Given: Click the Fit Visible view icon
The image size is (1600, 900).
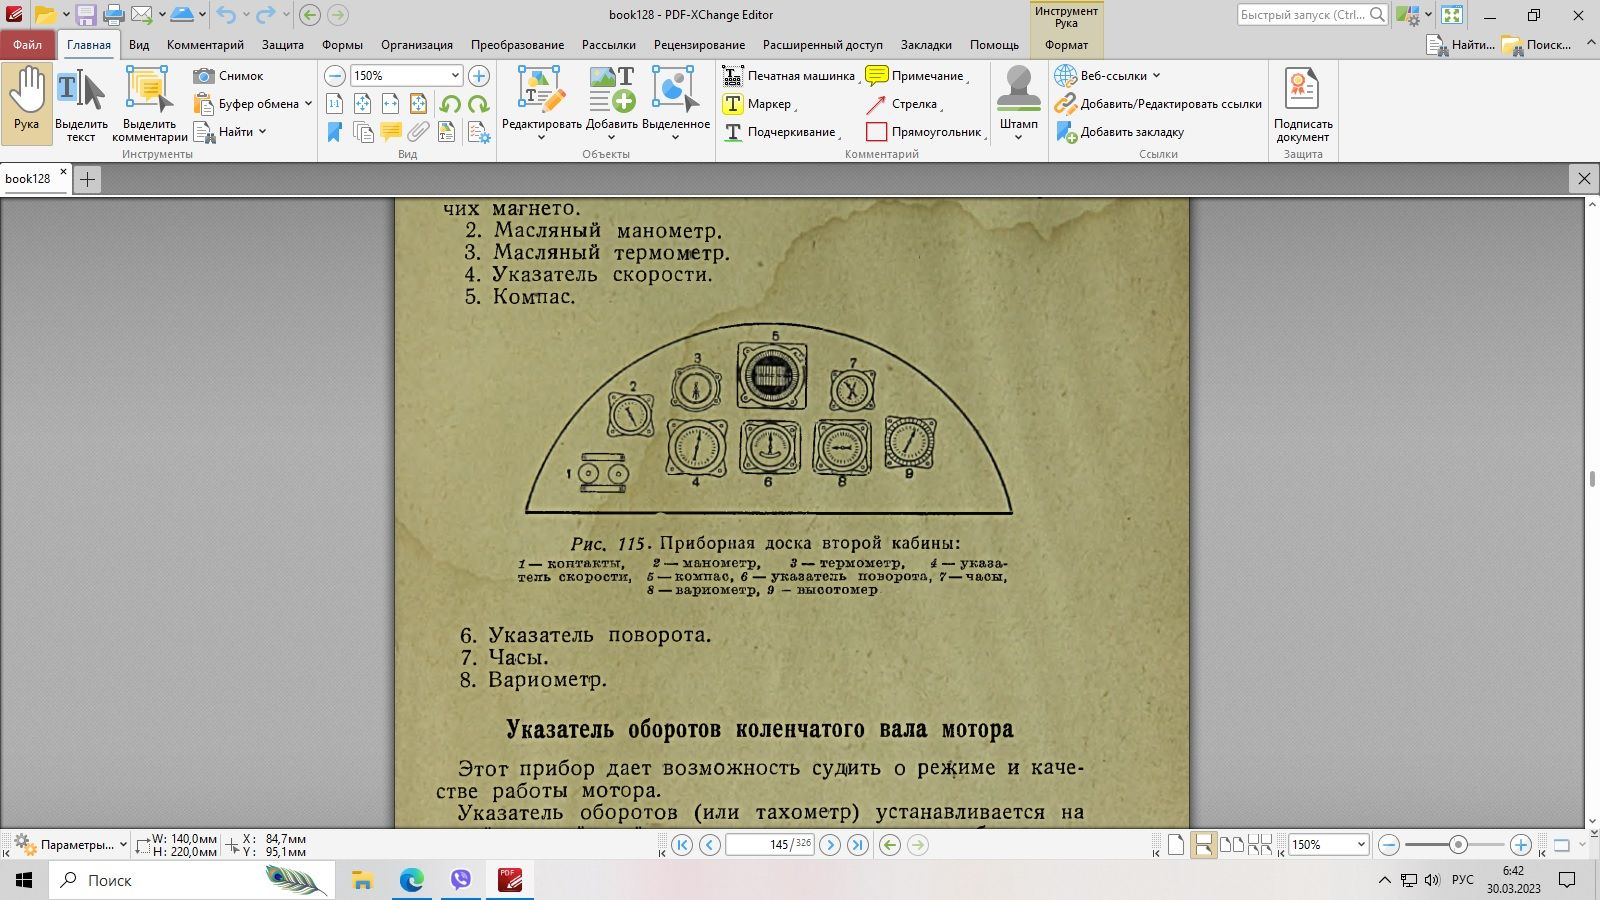Looking at the screenshot, I should (419, 104).
